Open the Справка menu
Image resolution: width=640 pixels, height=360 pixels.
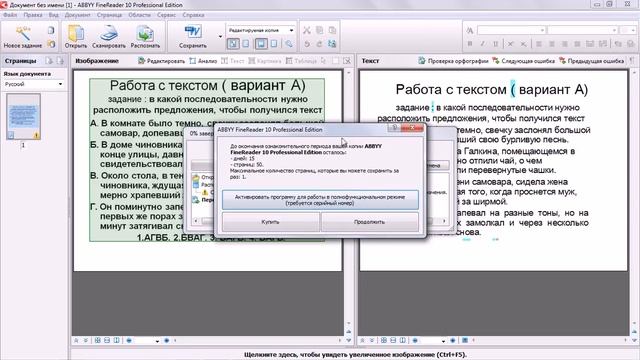pyautogui.click(x=193, y=15)
